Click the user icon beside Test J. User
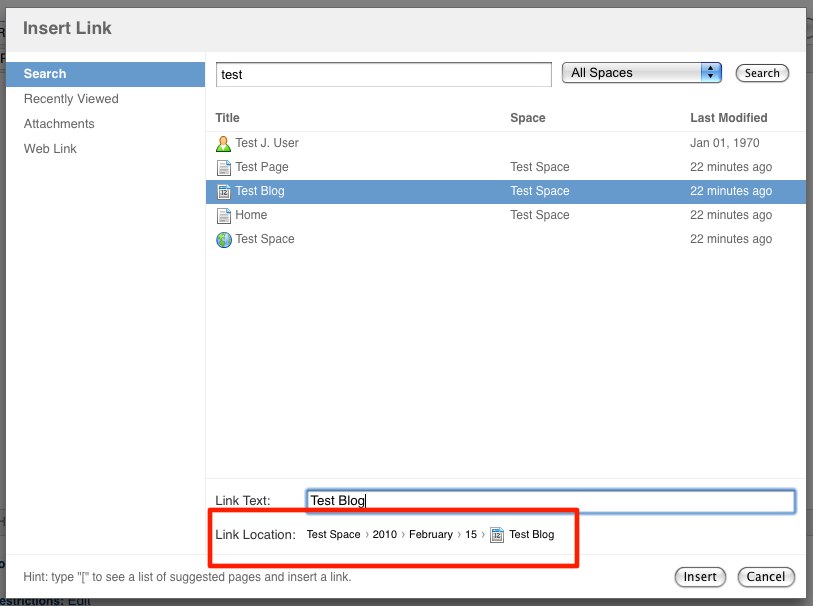 223,144
